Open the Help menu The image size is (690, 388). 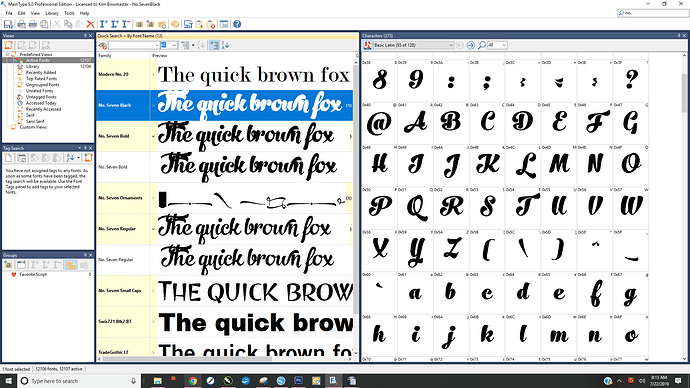(x=84, y=13)
